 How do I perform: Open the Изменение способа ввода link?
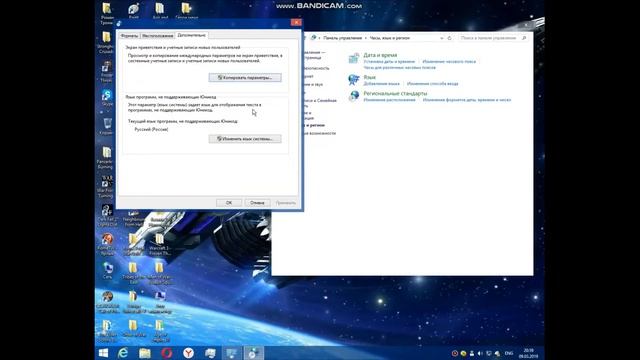tap(433, 84)
